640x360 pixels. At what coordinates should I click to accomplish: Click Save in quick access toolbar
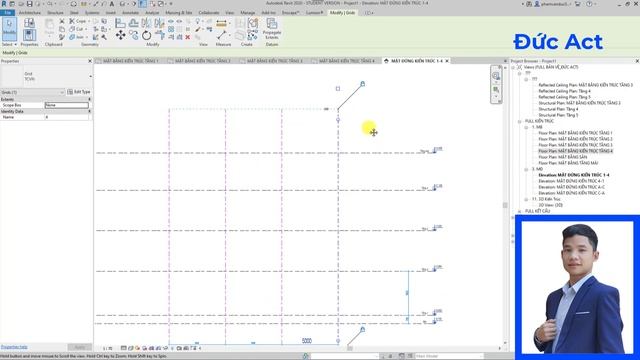tap(29, 4)
